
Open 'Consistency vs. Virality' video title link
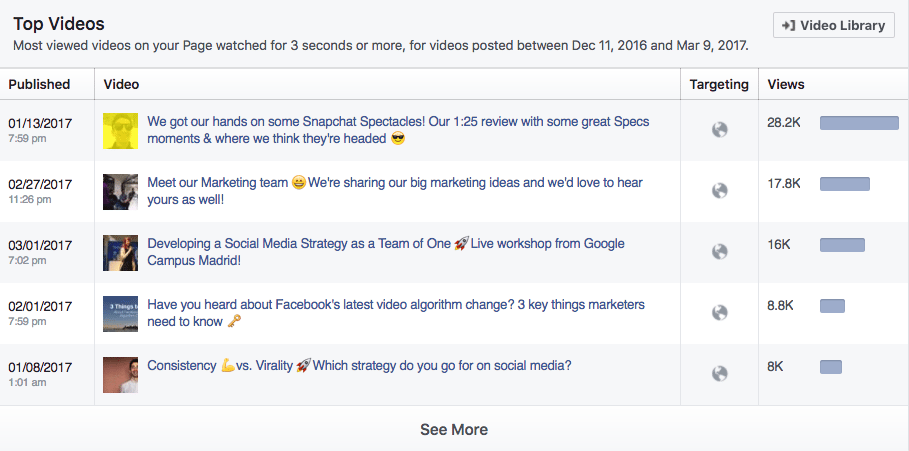pyautogui.click(x=359, y=366)
